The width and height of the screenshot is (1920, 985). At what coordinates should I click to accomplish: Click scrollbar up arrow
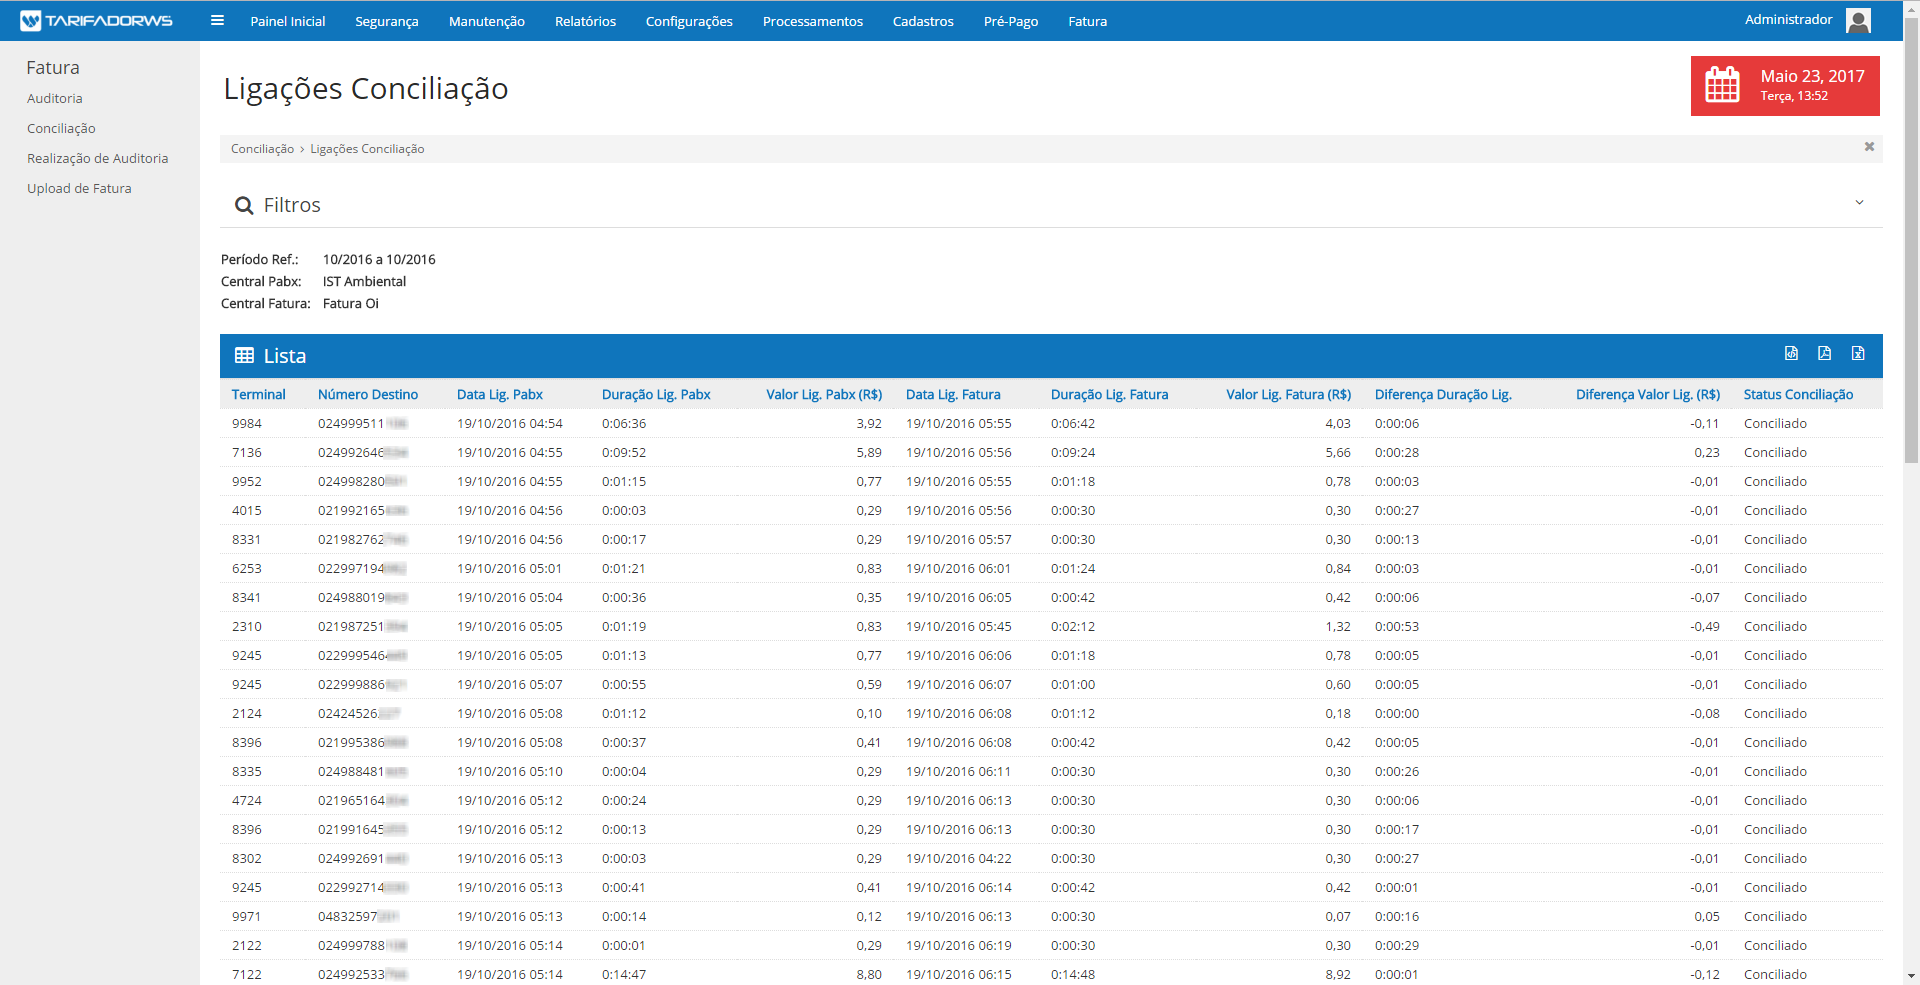1911,7
